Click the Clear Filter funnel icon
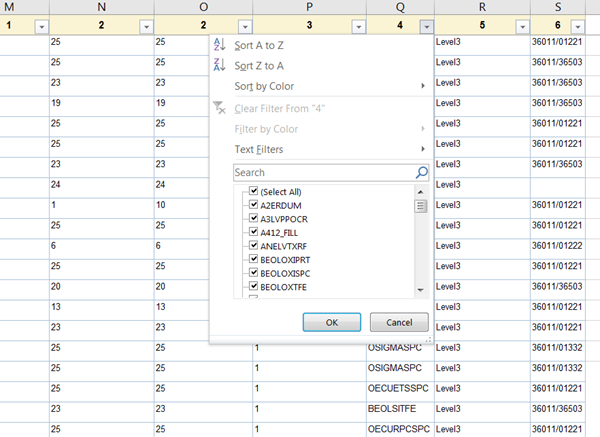600x437 pixels. (x=219, y=107)
